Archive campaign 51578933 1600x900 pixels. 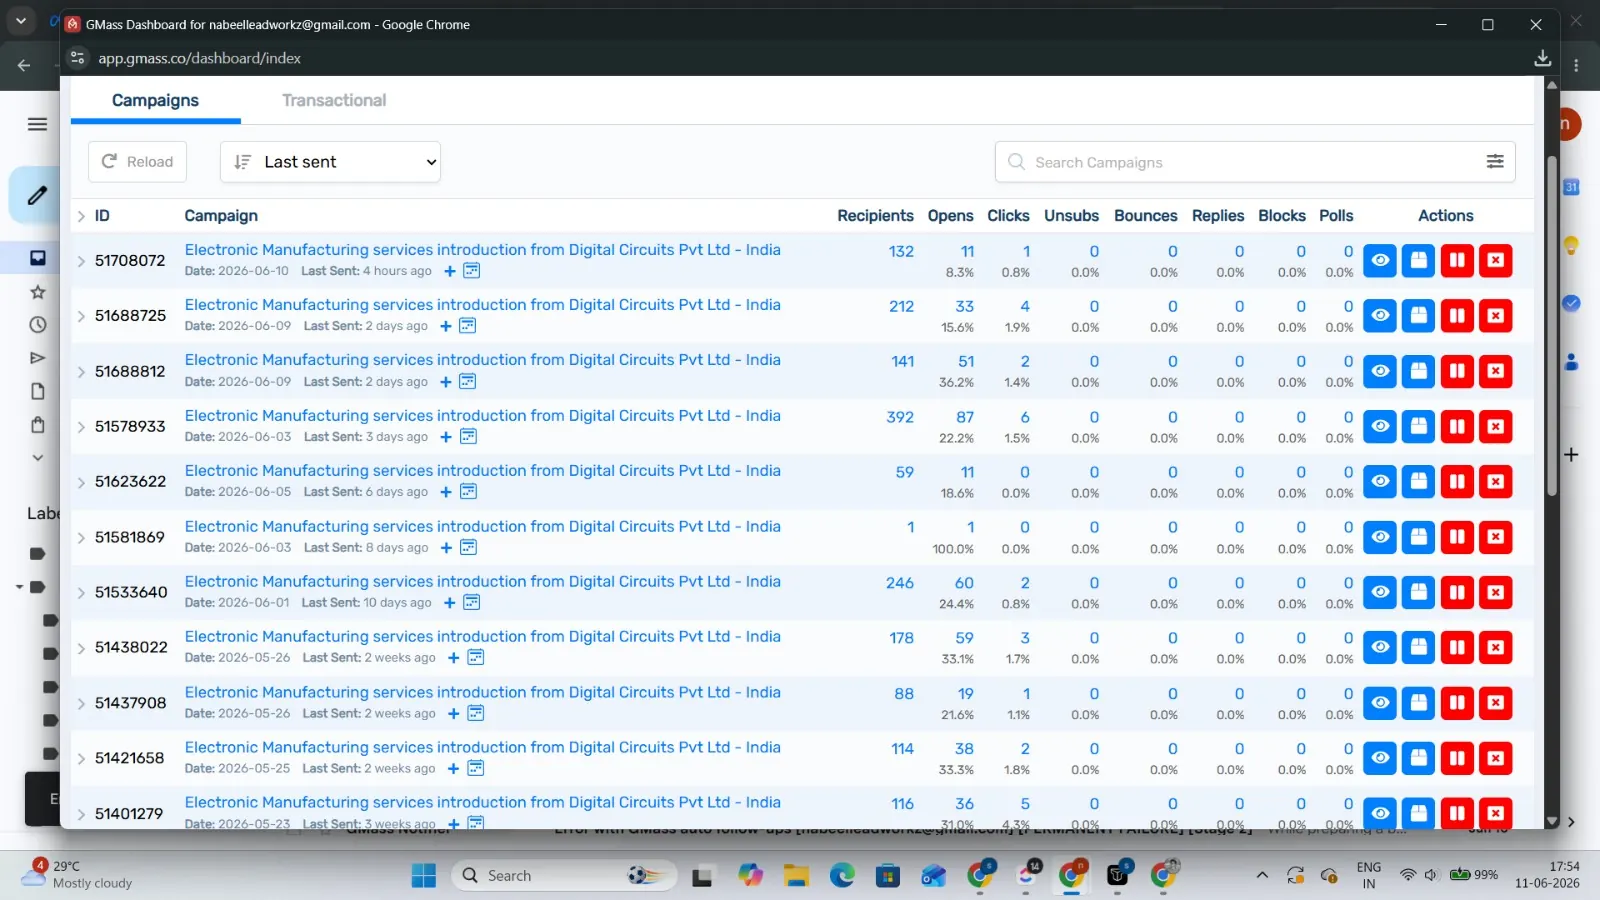point(1418,427)
